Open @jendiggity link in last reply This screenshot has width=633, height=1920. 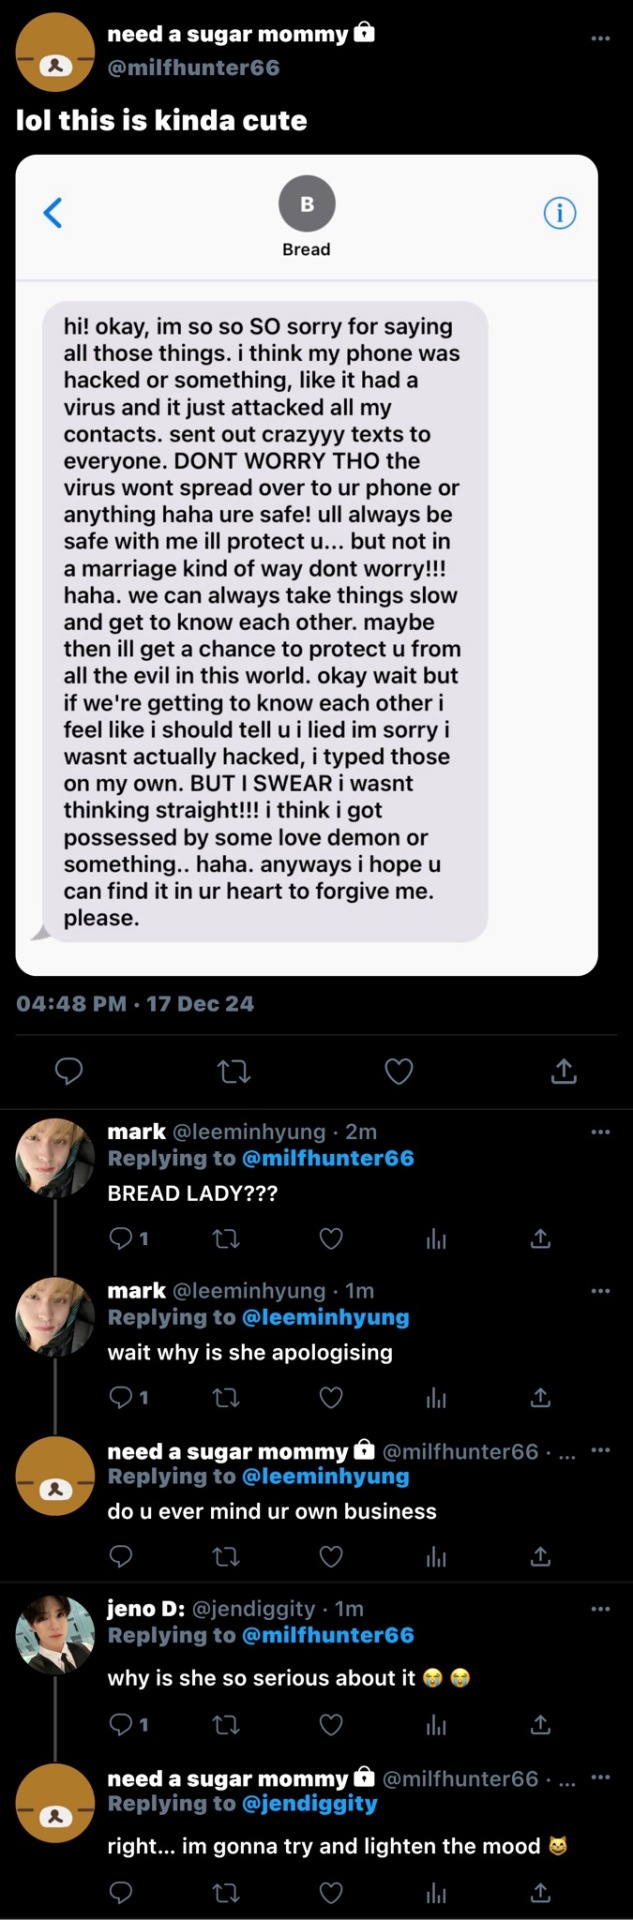click(x=310, y=1803)
